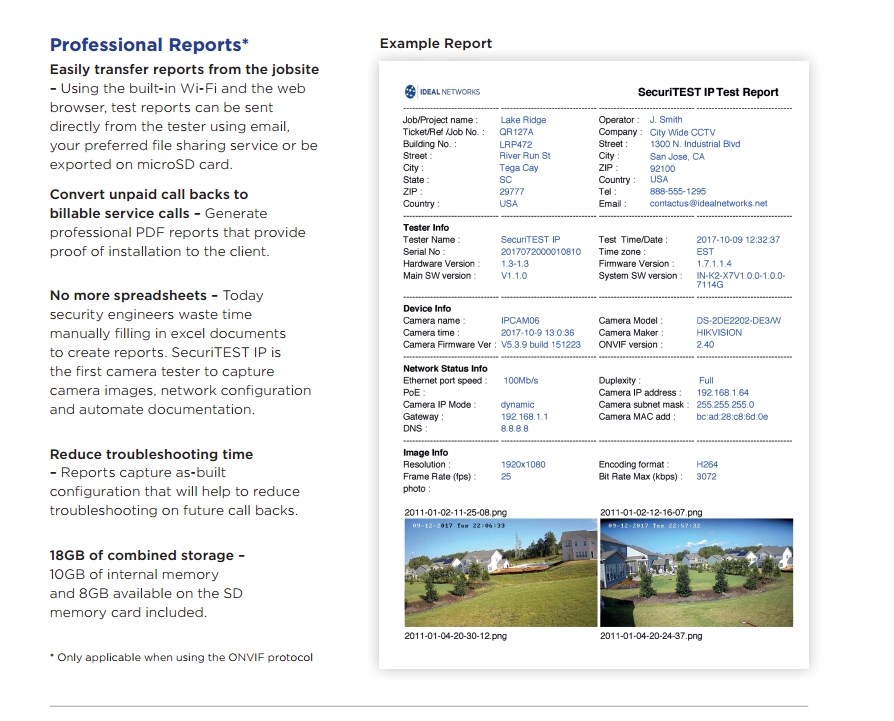Select the file name '2011-01-02-11-25-08.png'
The height and width of the screenshot is (721, 894).
(x=456, y=512)
